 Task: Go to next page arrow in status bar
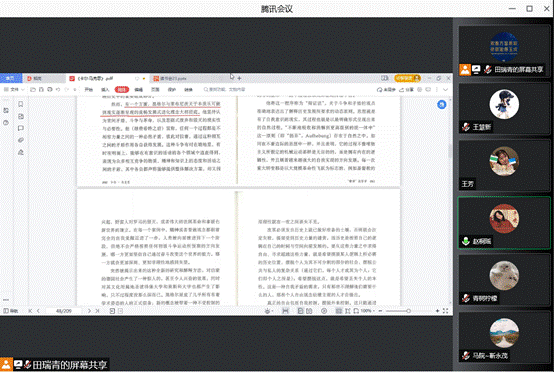[89, 311]
